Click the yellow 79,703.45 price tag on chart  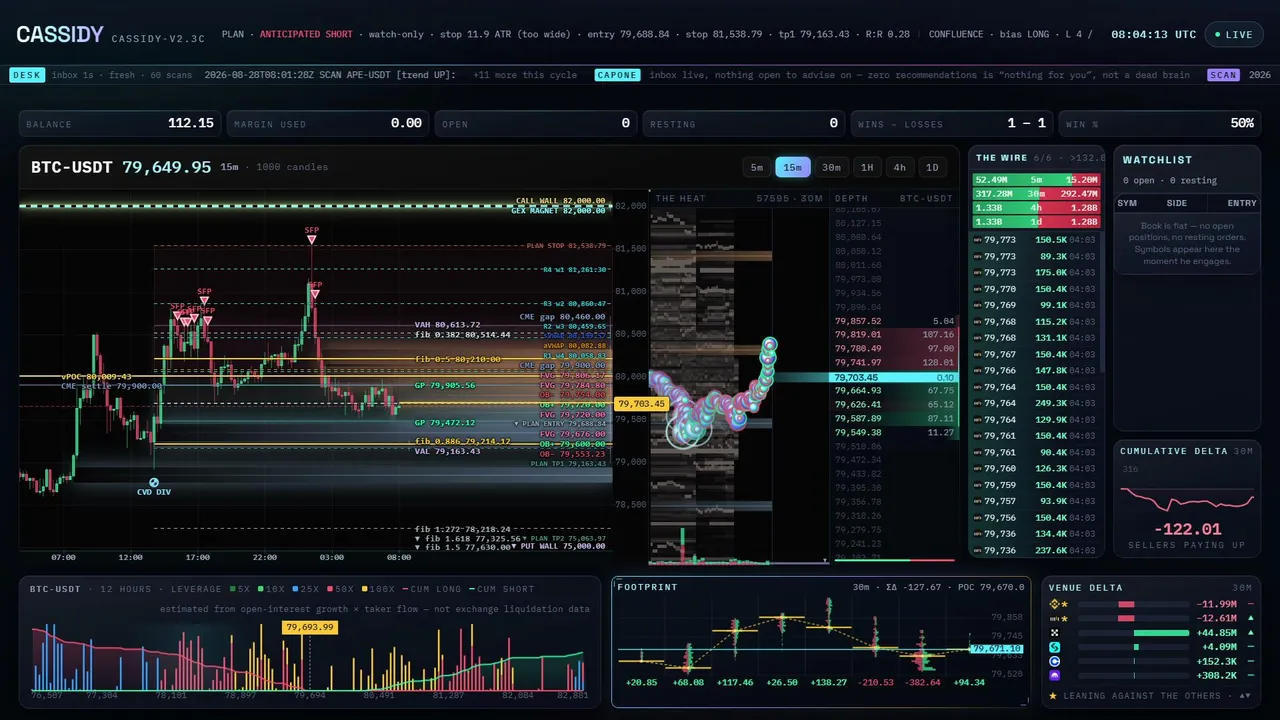tap(641, 404)
